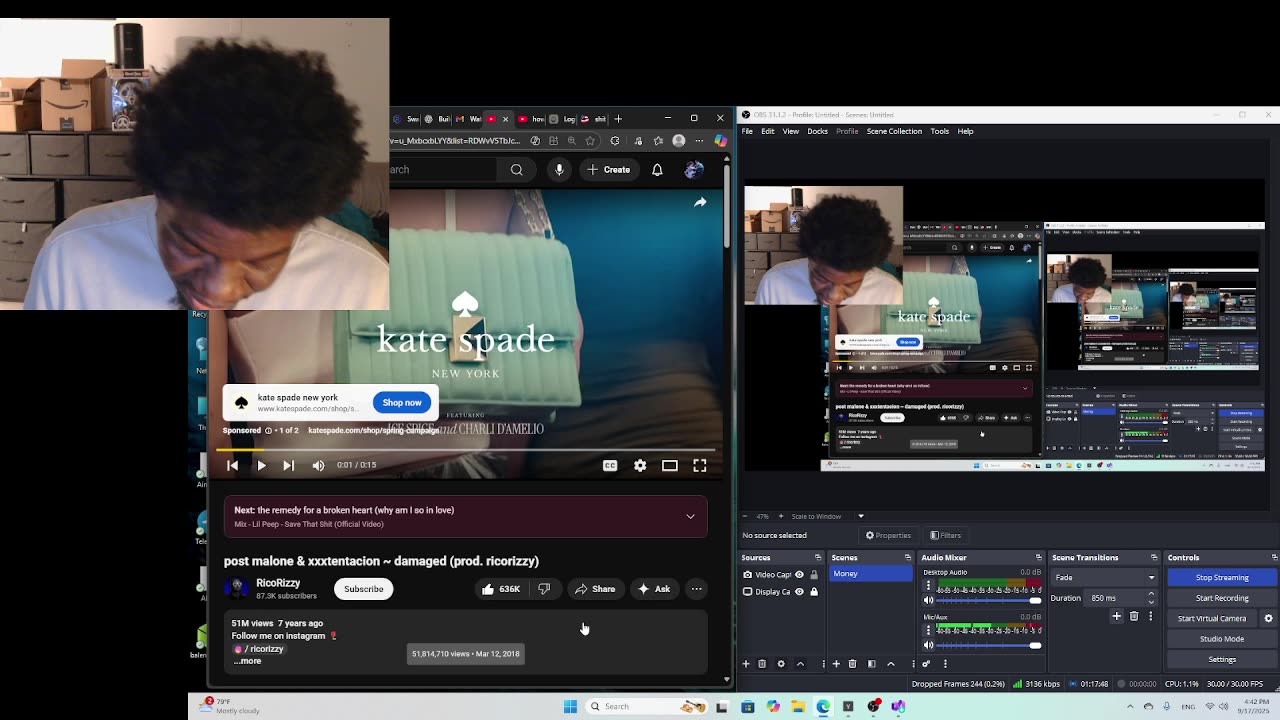Mute Desktop Audio in mixer
This screenshot has width=1280, height=720.
[x=928, y=600]
